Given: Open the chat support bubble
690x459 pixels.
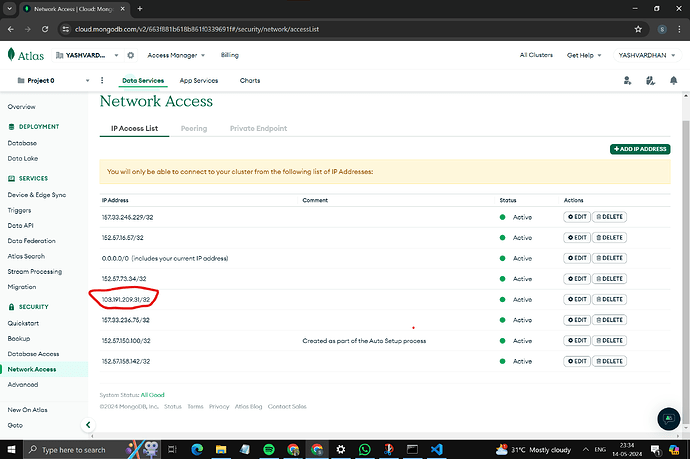Looking at the screenshot, I should point(667,418).
